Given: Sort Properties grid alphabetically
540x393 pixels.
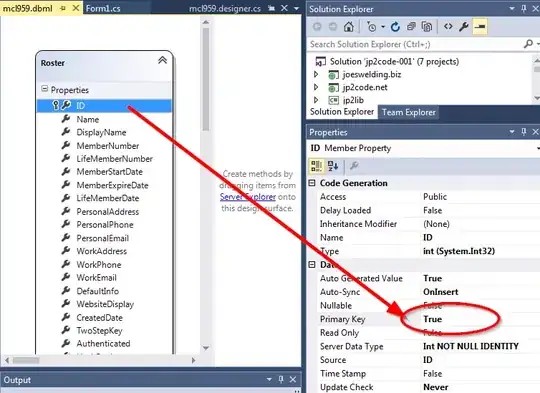Looking at the screenshot, I should [x=333, y=166].
